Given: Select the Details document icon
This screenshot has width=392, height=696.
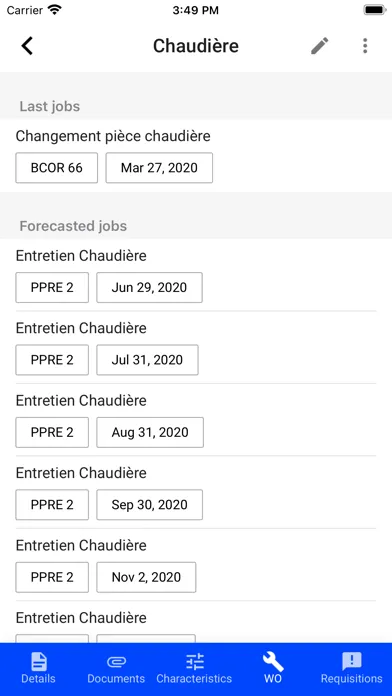Looking at the screenshot, I should point(39,661).
